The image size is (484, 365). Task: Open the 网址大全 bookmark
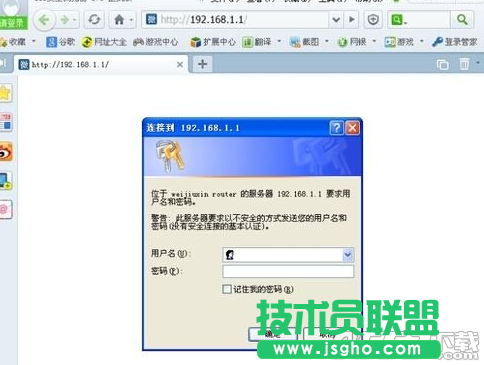click(104, 42)
